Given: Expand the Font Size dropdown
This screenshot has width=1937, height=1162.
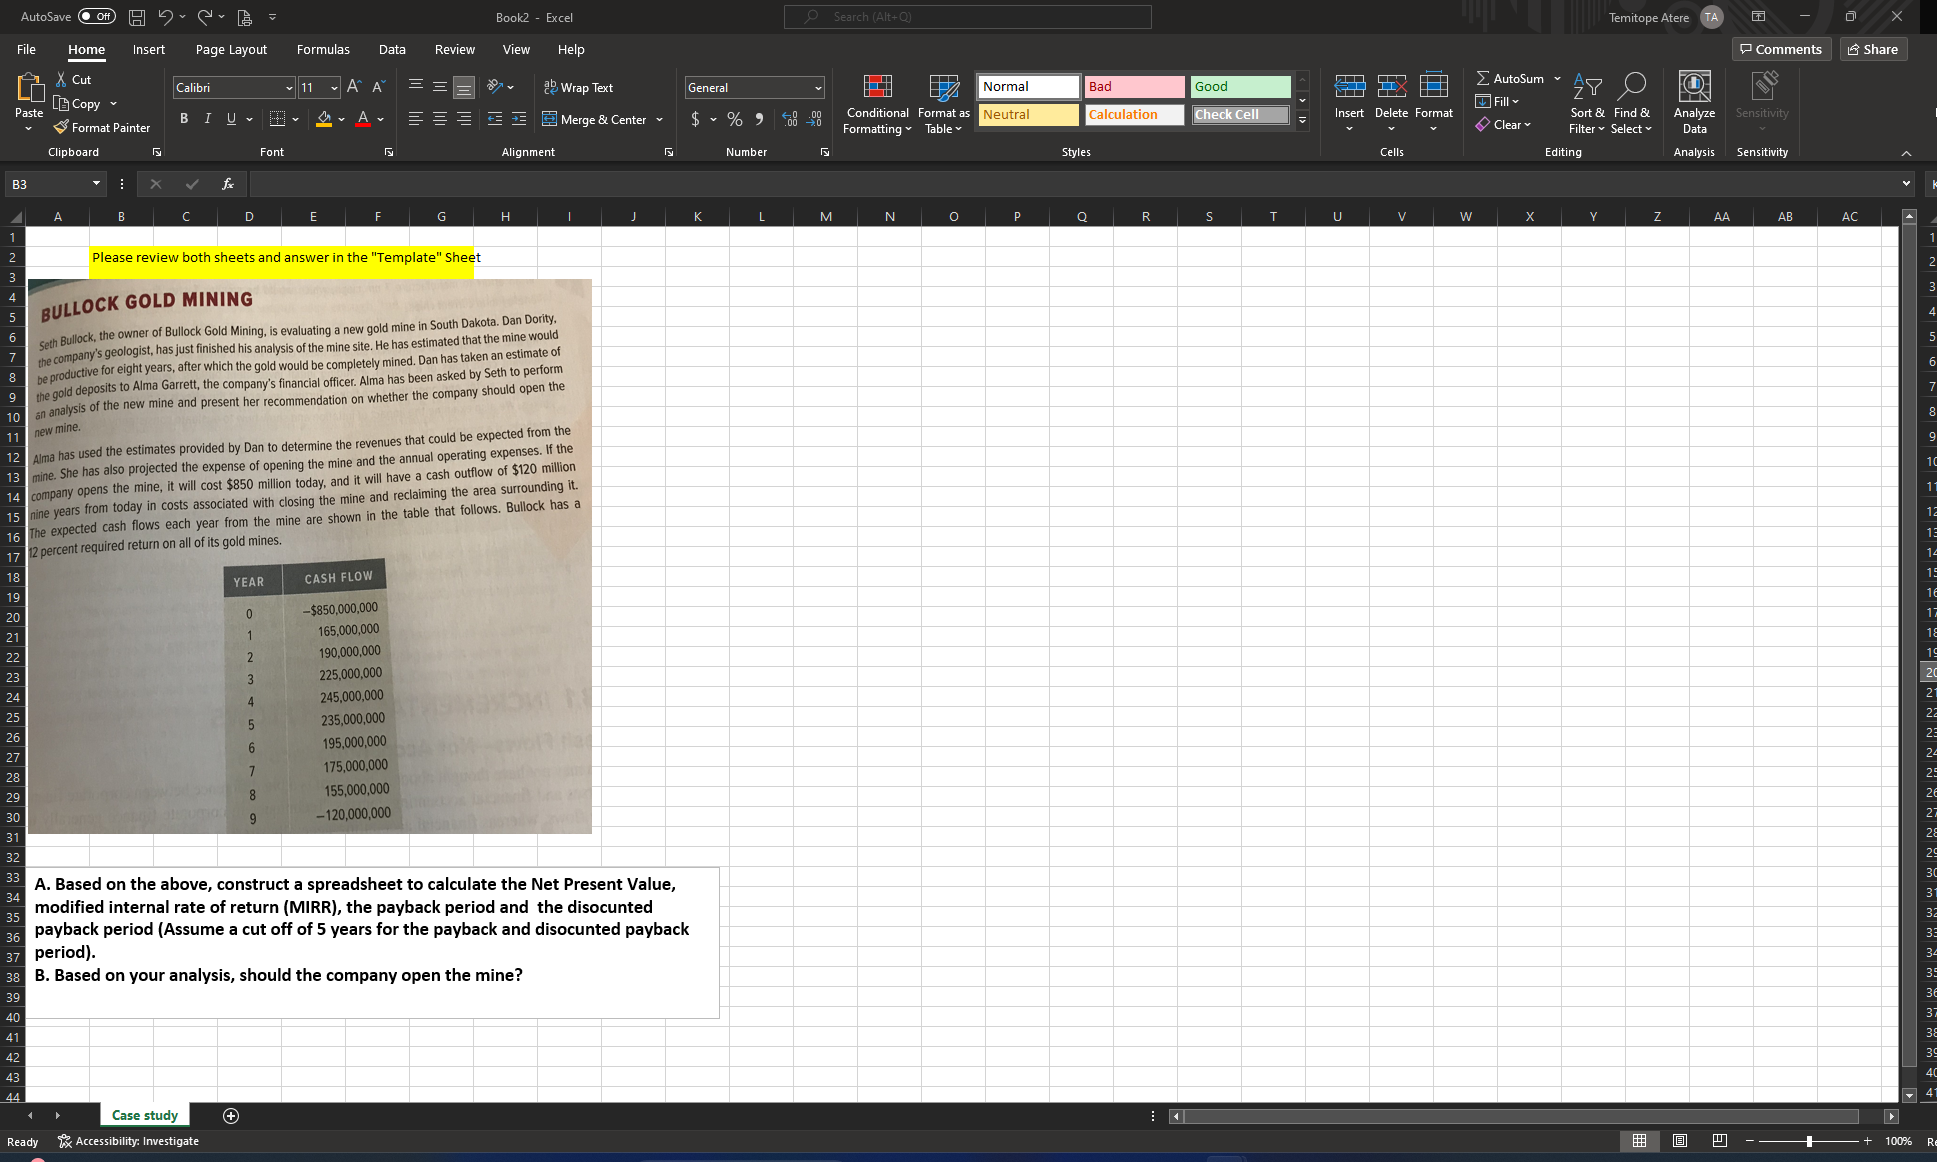Looking at the screenshot, I should point(333,87).
